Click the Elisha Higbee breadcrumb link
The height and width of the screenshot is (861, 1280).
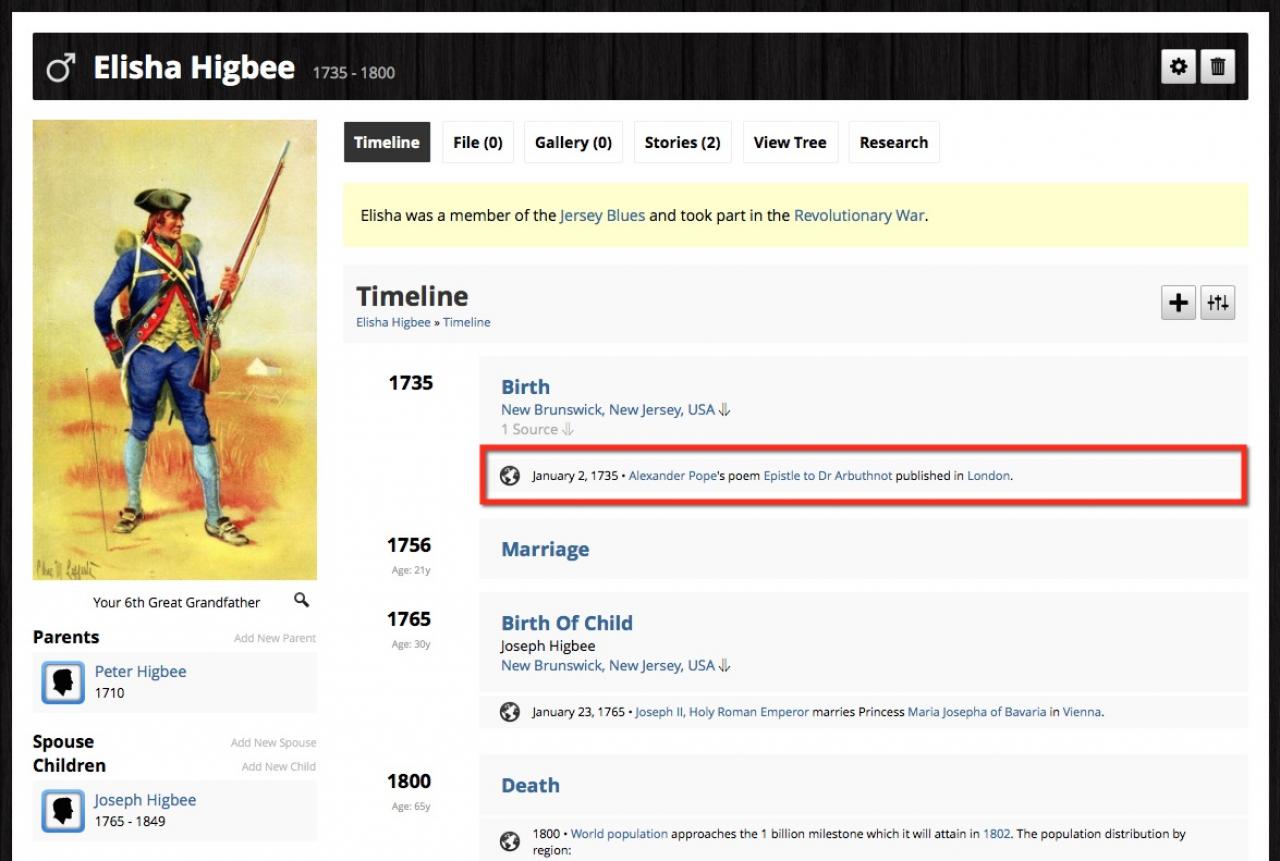pos(393,322)
